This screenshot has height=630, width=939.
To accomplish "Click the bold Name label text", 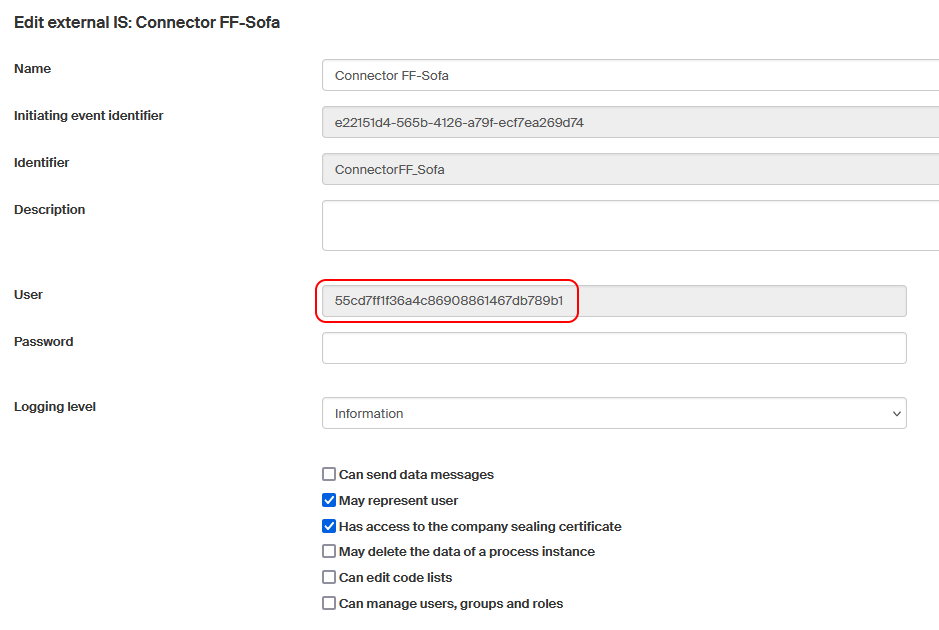I will click(x=32, y=69).
